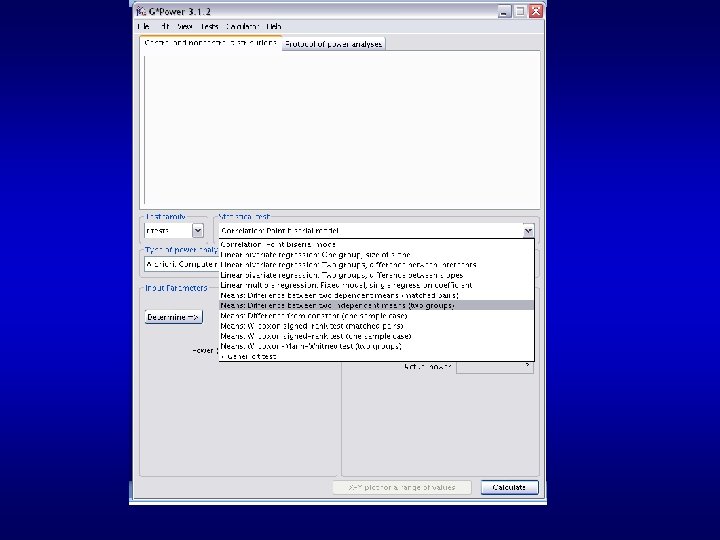Click X-Y plot for a range of values
Screen dimensions: 720x540
pos(402,487)
